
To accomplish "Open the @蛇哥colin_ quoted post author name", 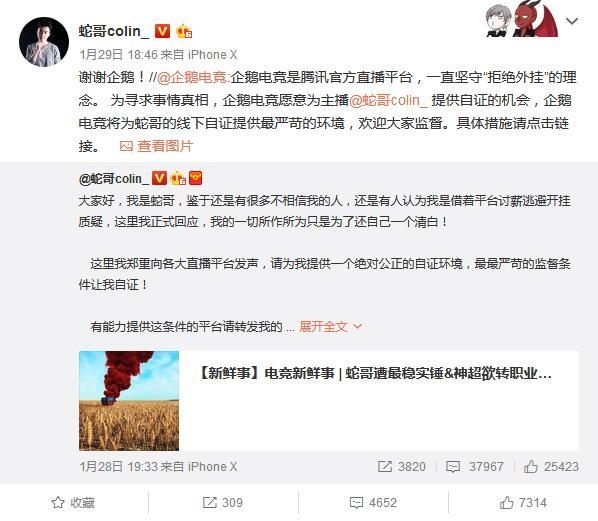I will tap(114, 178).
